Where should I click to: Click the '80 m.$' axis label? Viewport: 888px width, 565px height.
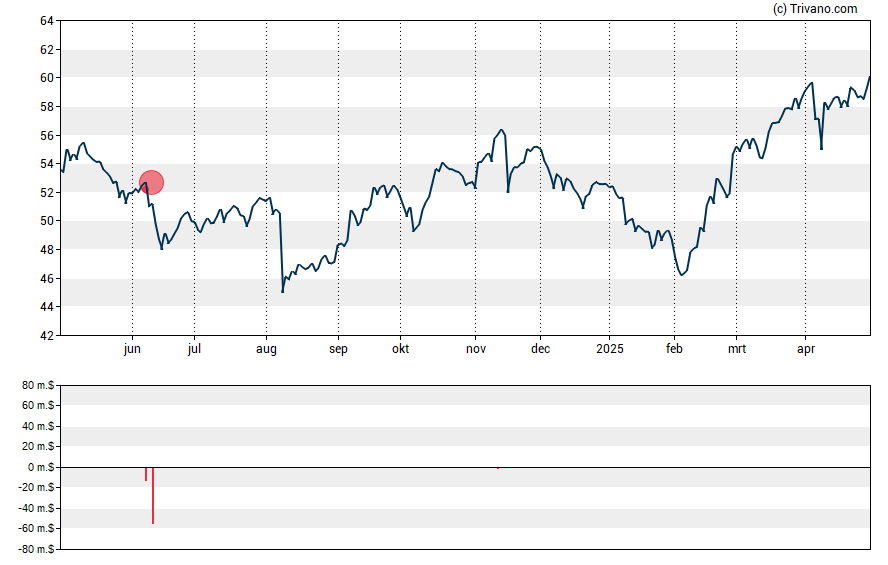click(x=38, y=386)
